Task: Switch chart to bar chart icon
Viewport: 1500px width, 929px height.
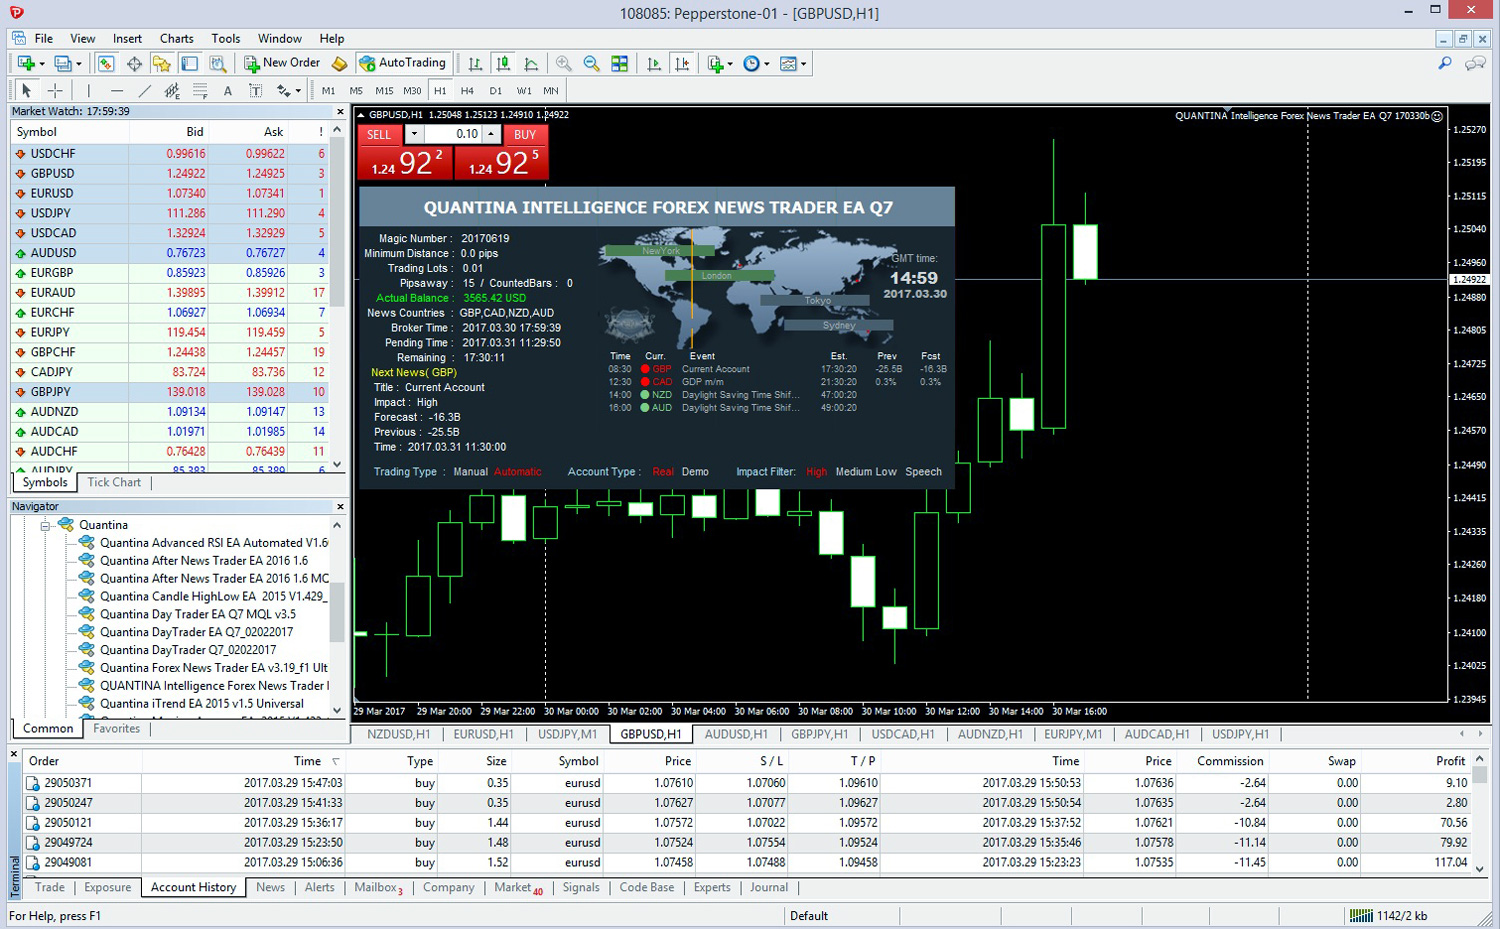Action: pos(475,63)
